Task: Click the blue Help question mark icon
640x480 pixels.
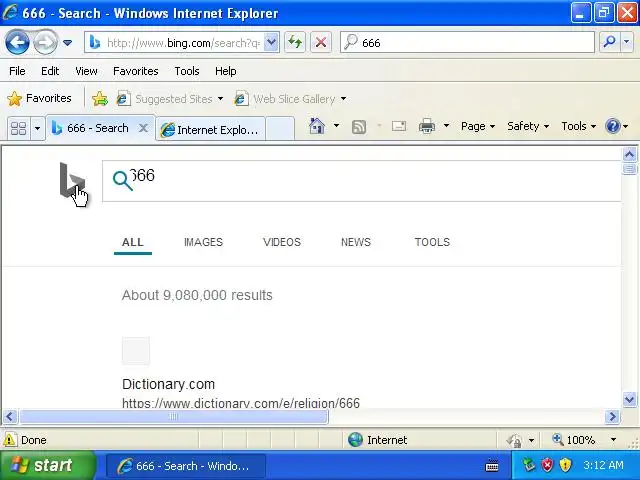Action: click(613, 126)
